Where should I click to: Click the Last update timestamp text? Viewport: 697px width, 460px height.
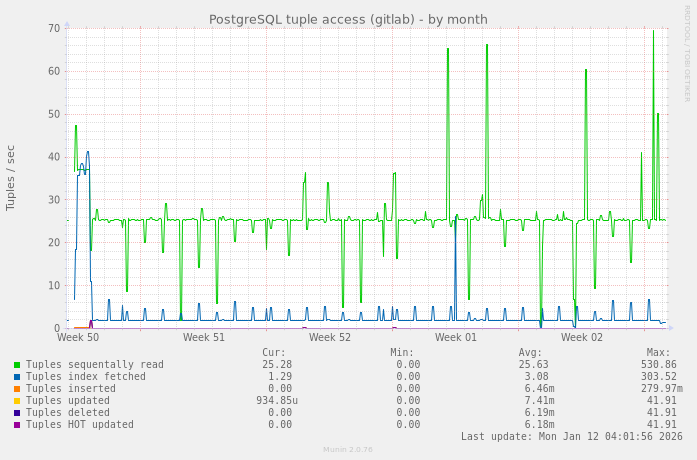tap(572, 436)
